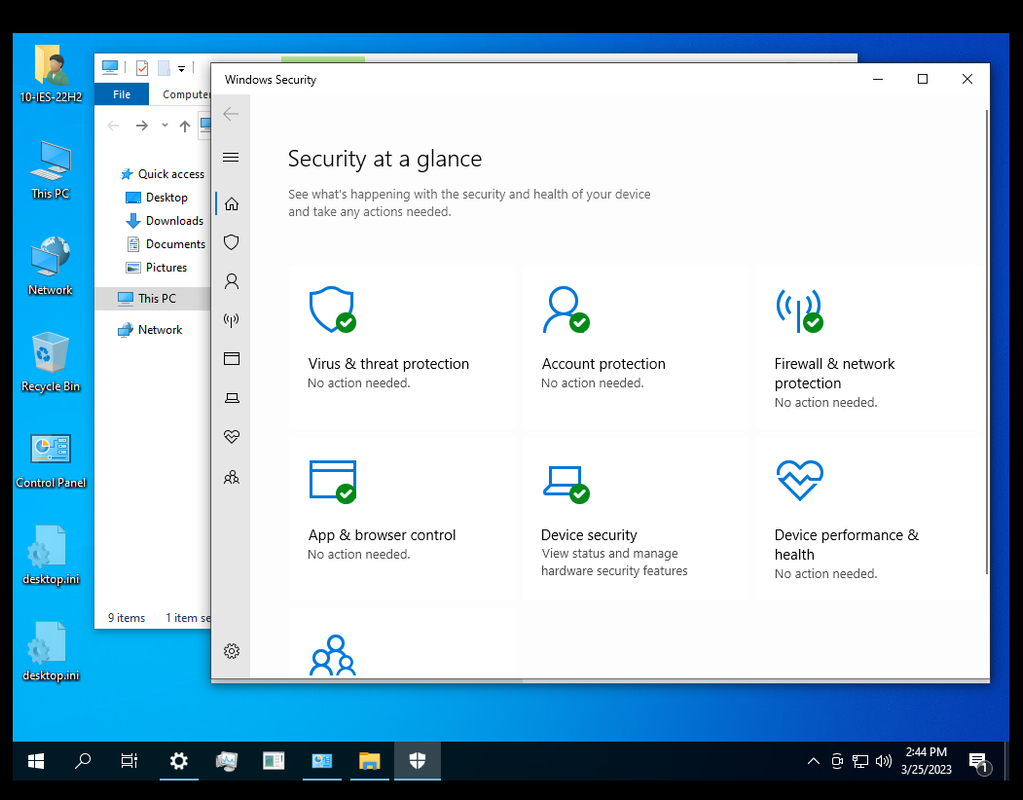Viewport: 1023px width, 800px height.
Task: Select Network in Explorer navigation pane
Action: coord(150,330)
